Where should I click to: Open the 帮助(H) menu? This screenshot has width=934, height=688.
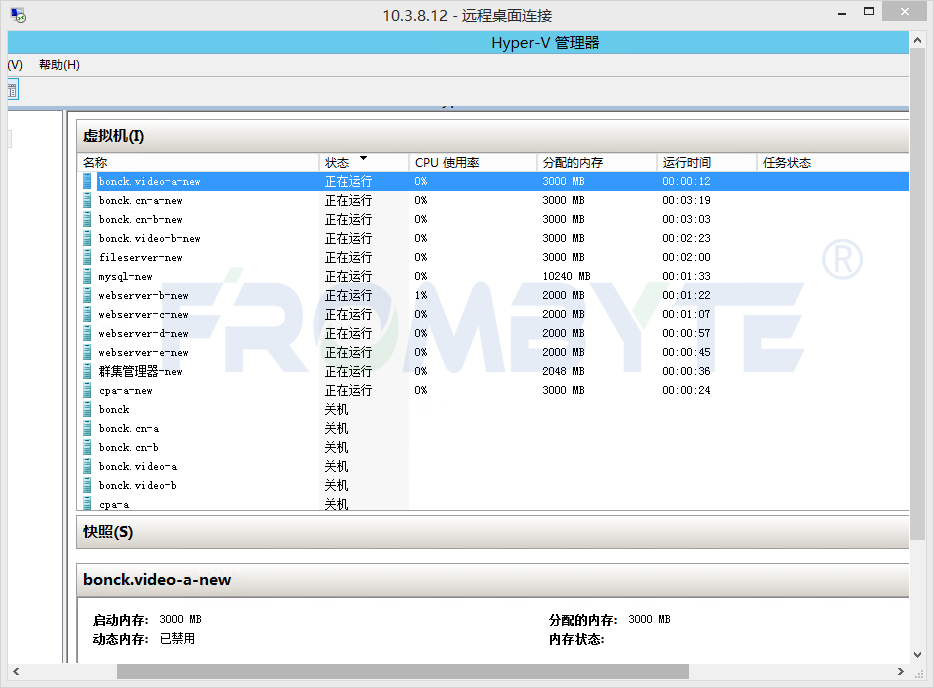(60, 64)
